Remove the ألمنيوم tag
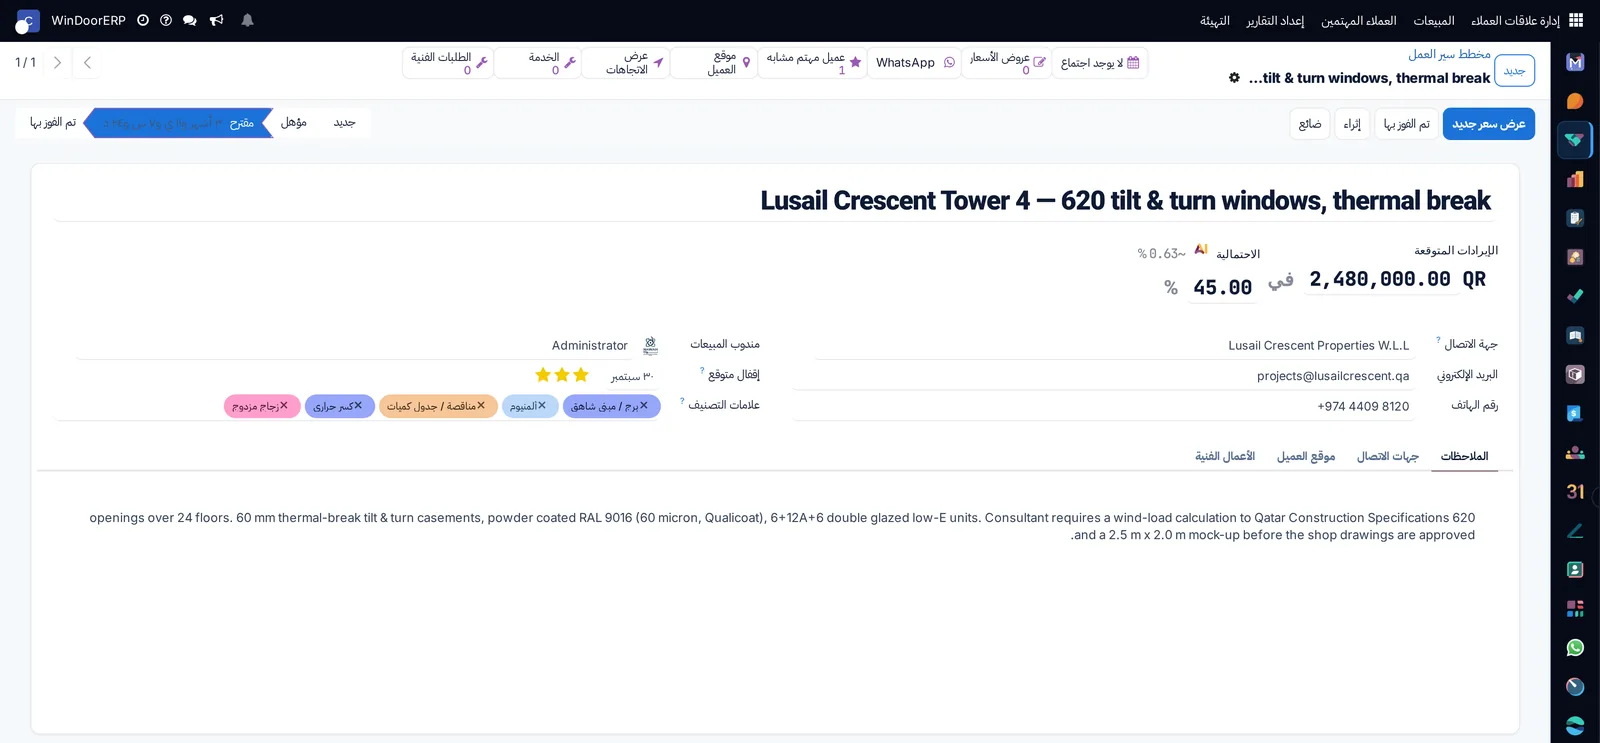Screen dimensions: 1600x743 (542, 405)
